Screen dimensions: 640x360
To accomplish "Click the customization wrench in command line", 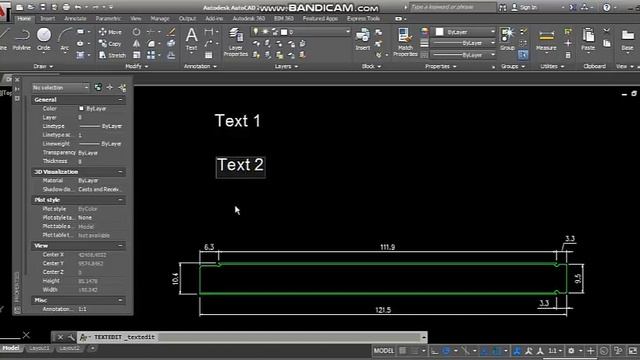I will coord(71,337).
